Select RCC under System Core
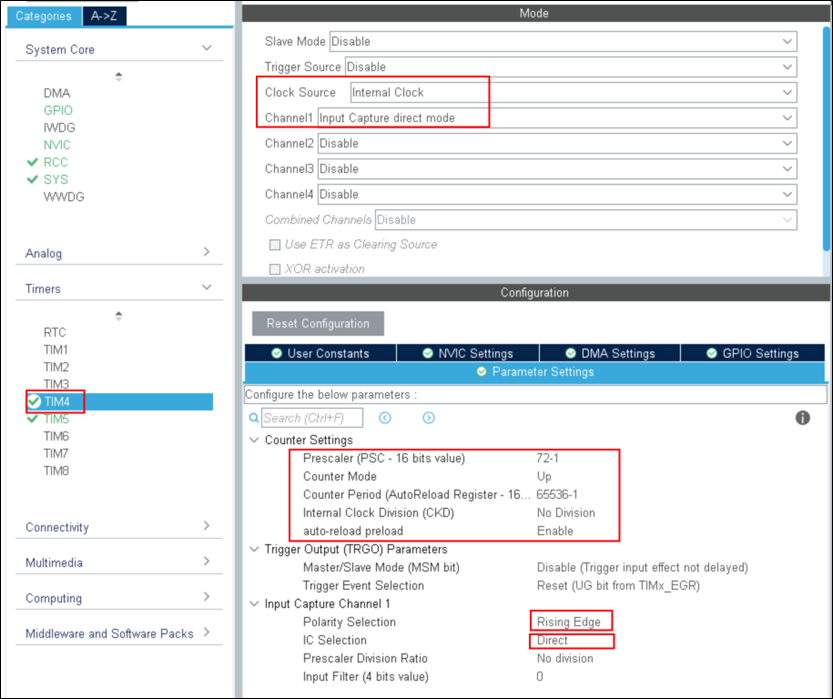Image resolution: width=833 pixels, height=699 pixels. tap(56, 162)
